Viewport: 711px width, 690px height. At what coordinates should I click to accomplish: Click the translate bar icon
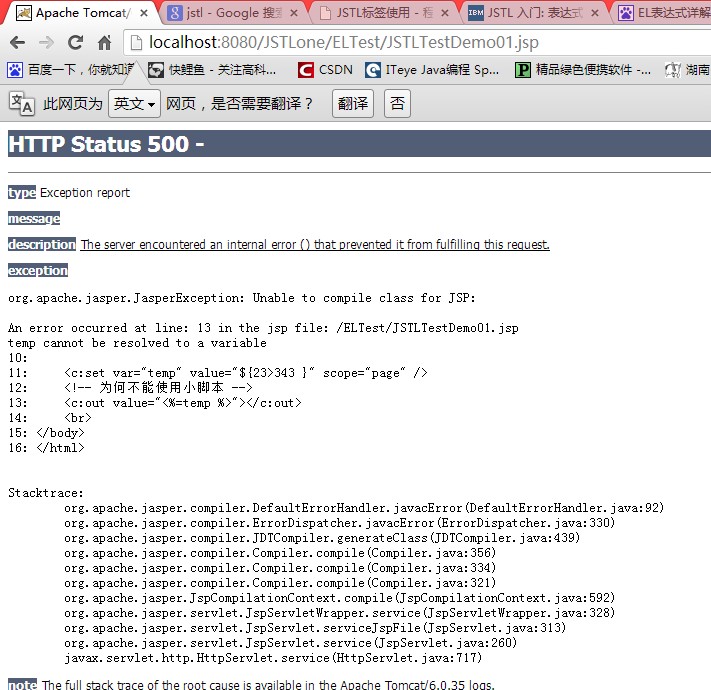21,104
